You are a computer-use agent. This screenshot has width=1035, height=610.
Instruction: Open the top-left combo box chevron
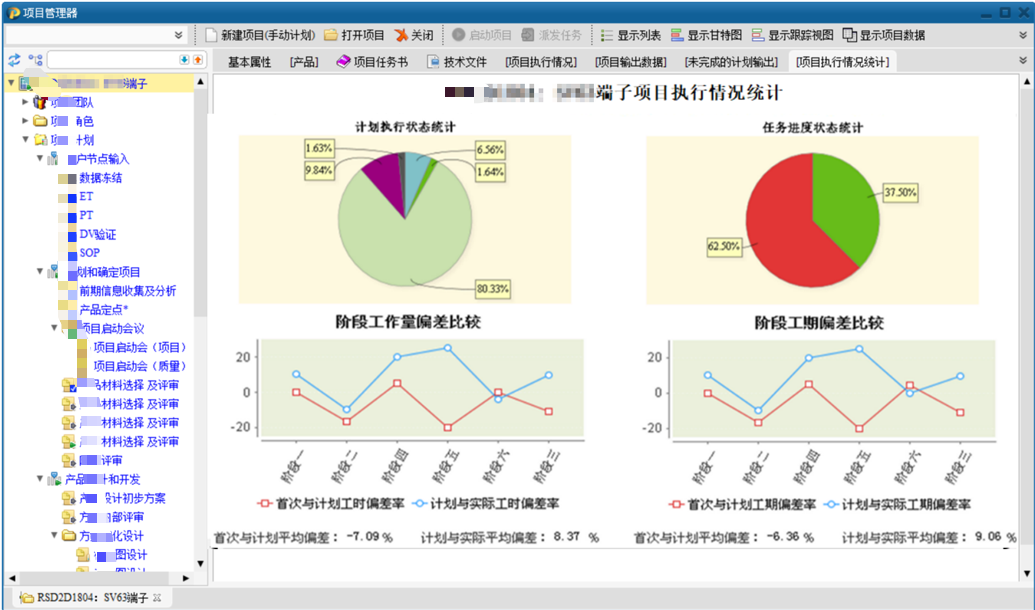[x=178, y=35]
